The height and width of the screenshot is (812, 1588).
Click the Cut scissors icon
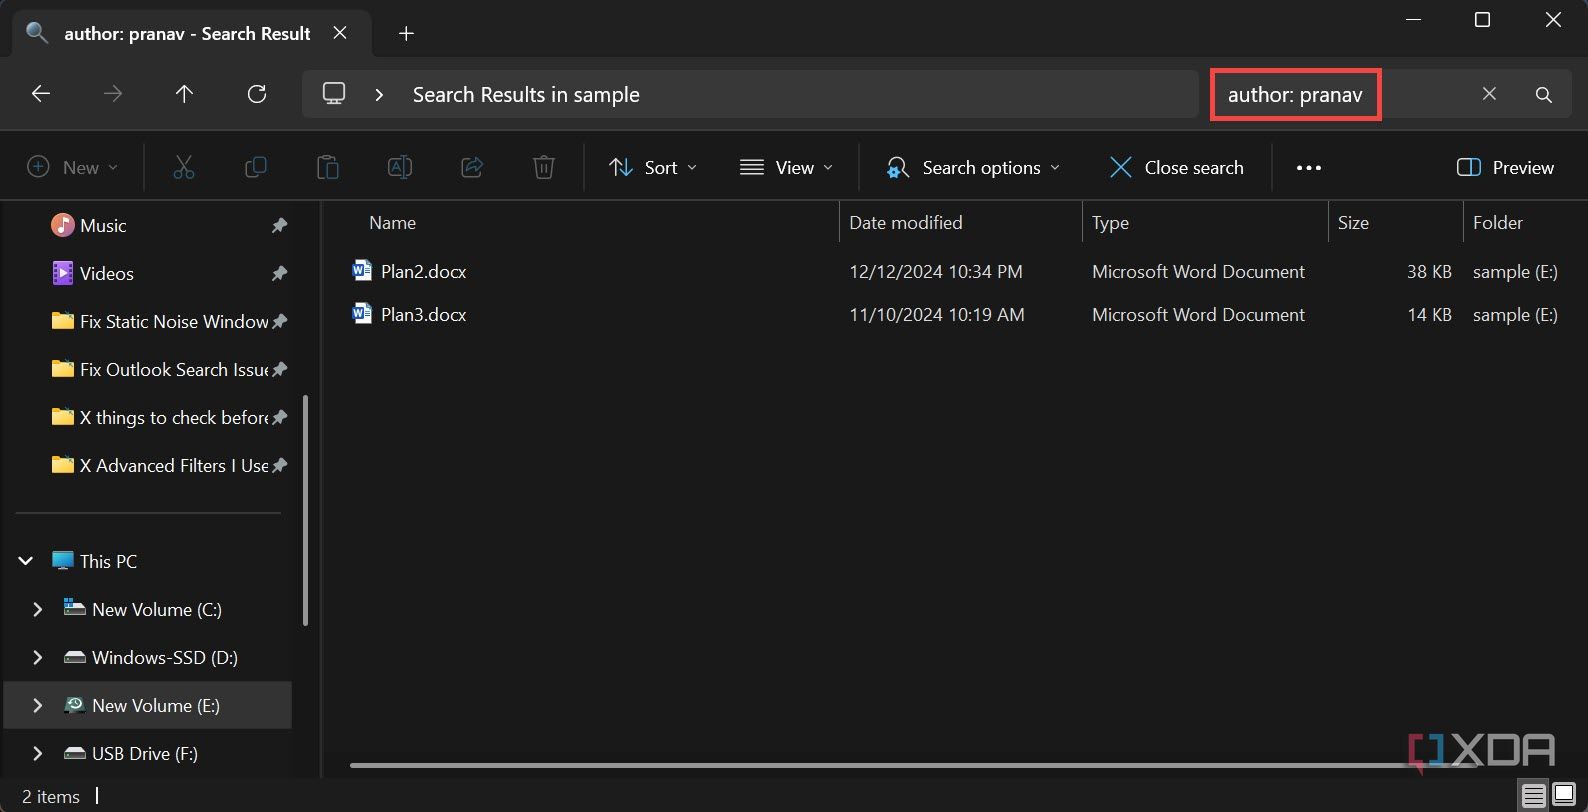pos(184,167)
